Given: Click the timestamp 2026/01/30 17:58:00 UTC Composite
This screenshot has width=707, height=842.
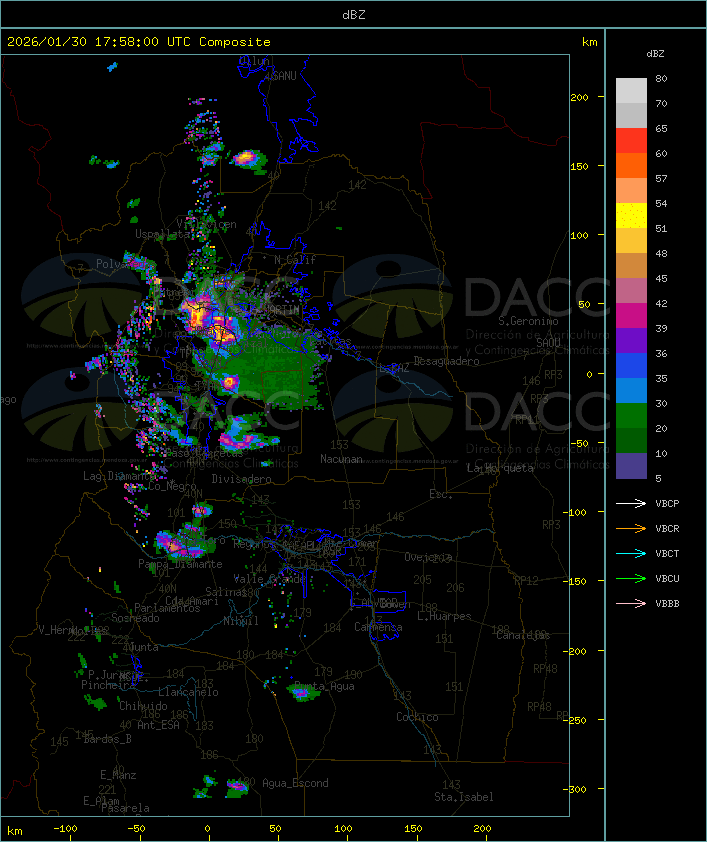Looking at the screenshot, I should (139, 42).
